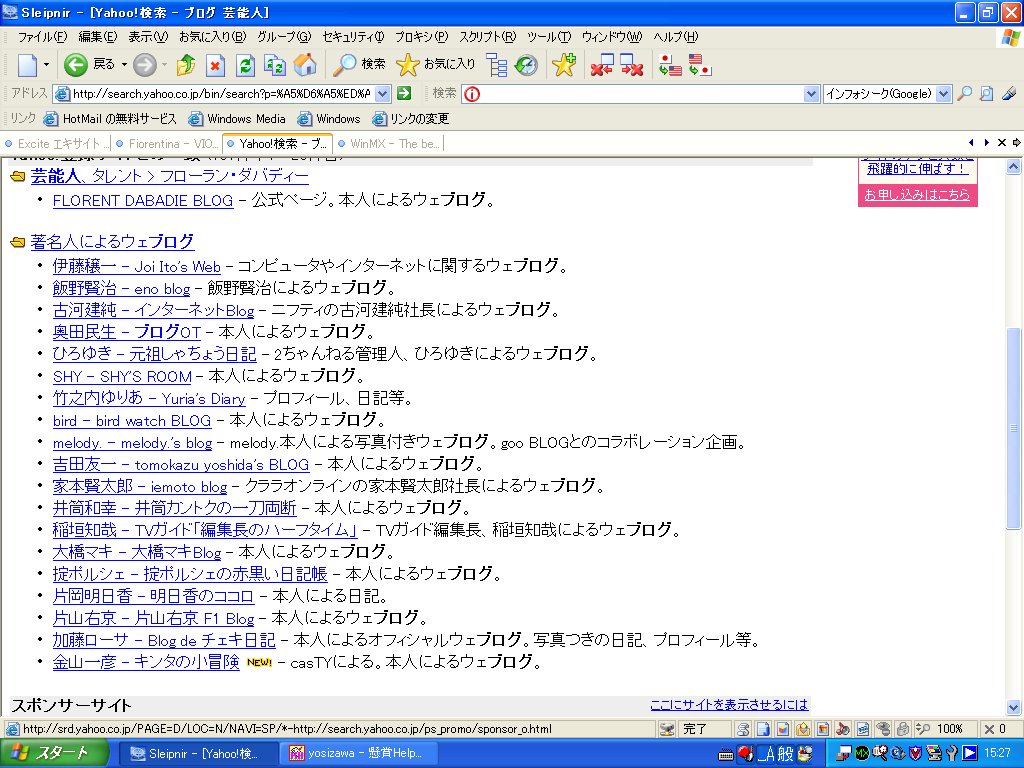Click the green Back arrow button

(76, 65)
